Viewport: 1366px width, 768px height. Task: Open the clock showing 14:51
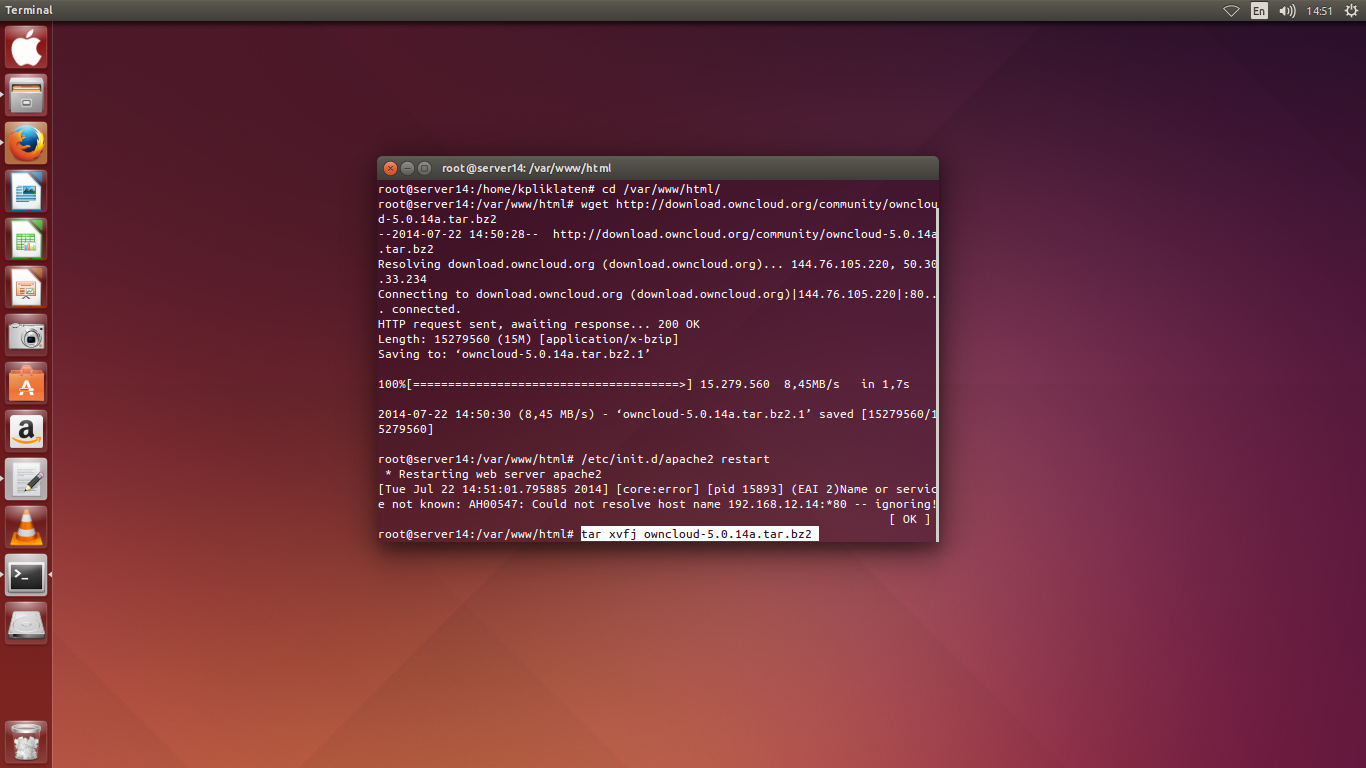click(1320, 11)
